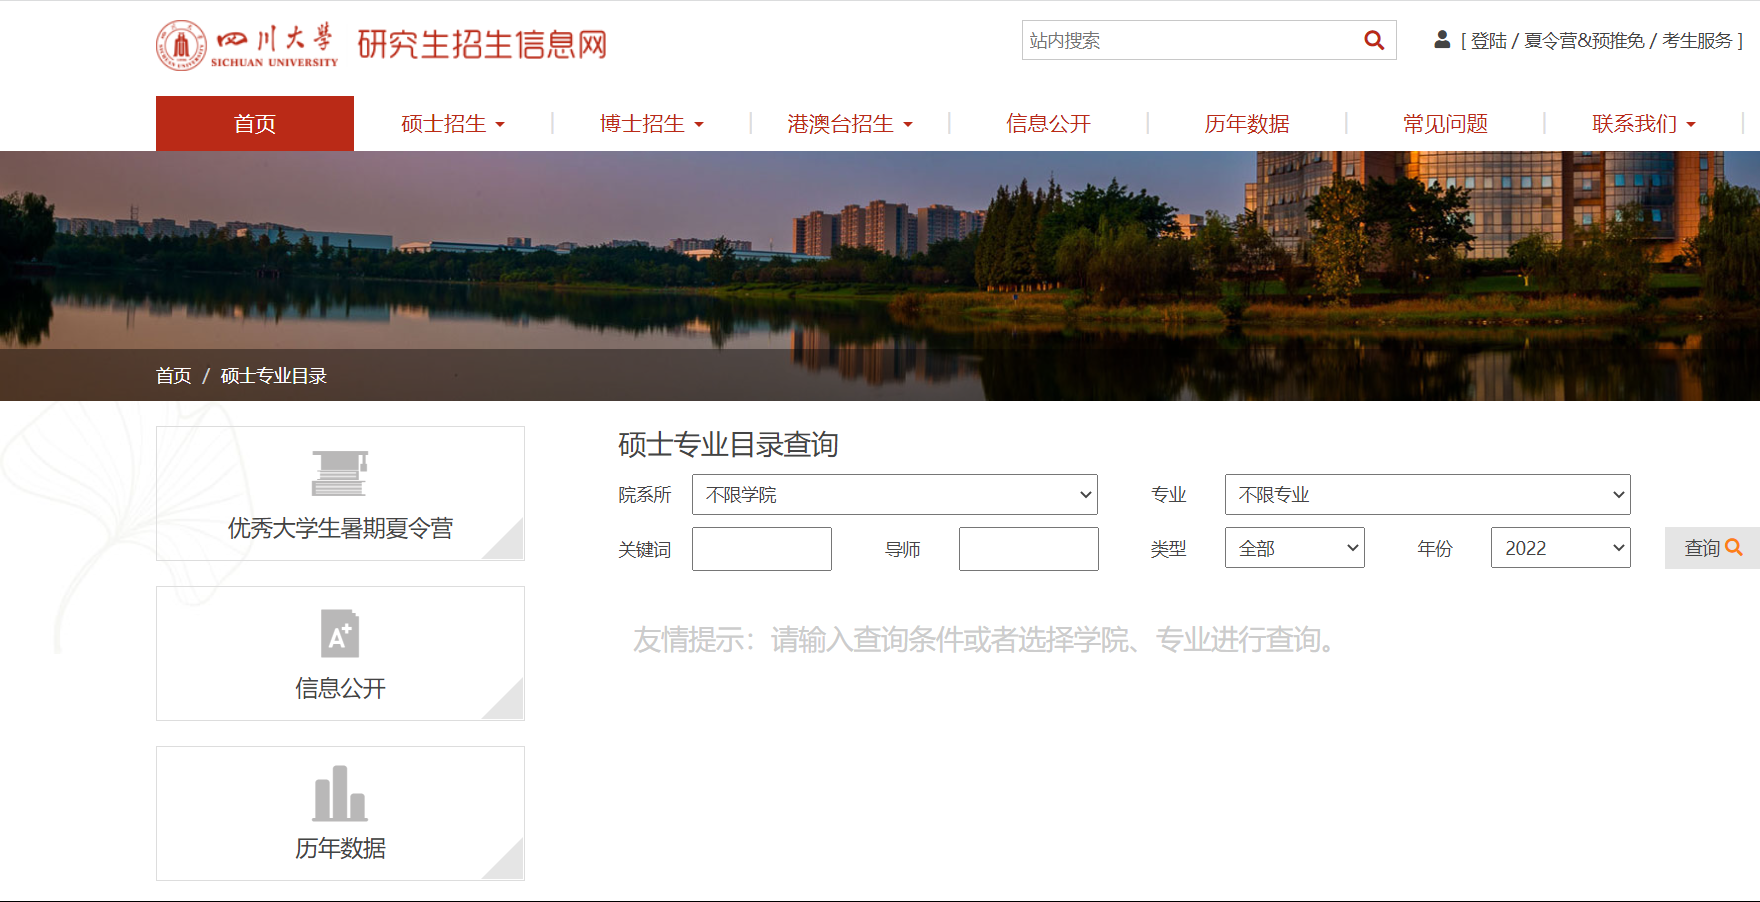Expand the 硕士招生 menu
Screen dimensions: 1760x902
coord(452,124)
